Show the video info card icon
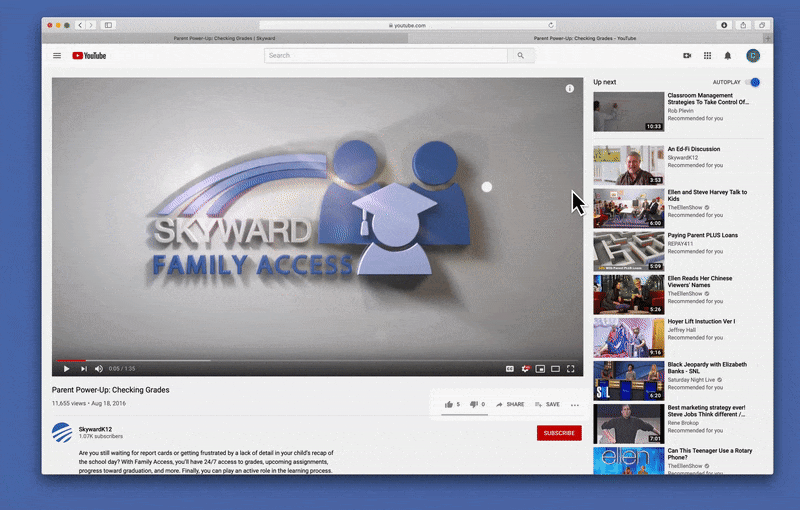Screen dimensions: 800x510 569,89
